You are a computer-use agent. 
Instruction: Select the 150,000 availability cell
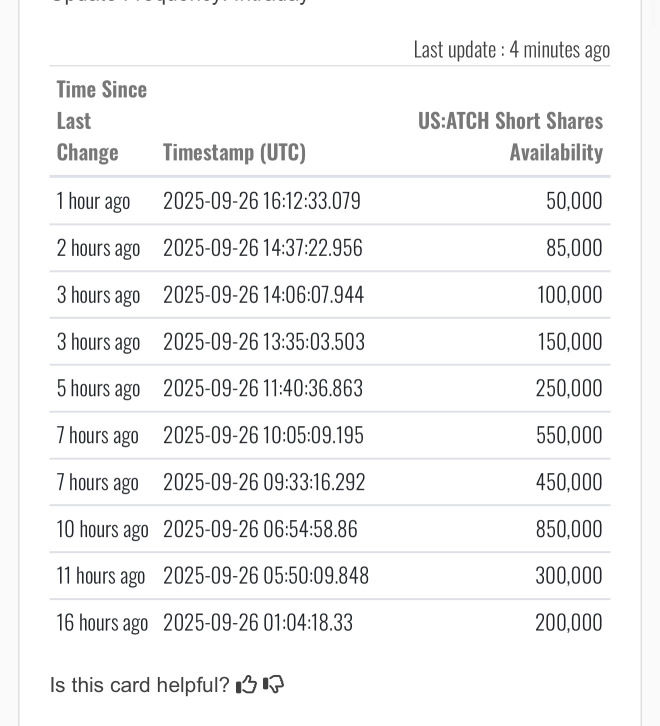(569, 342)
